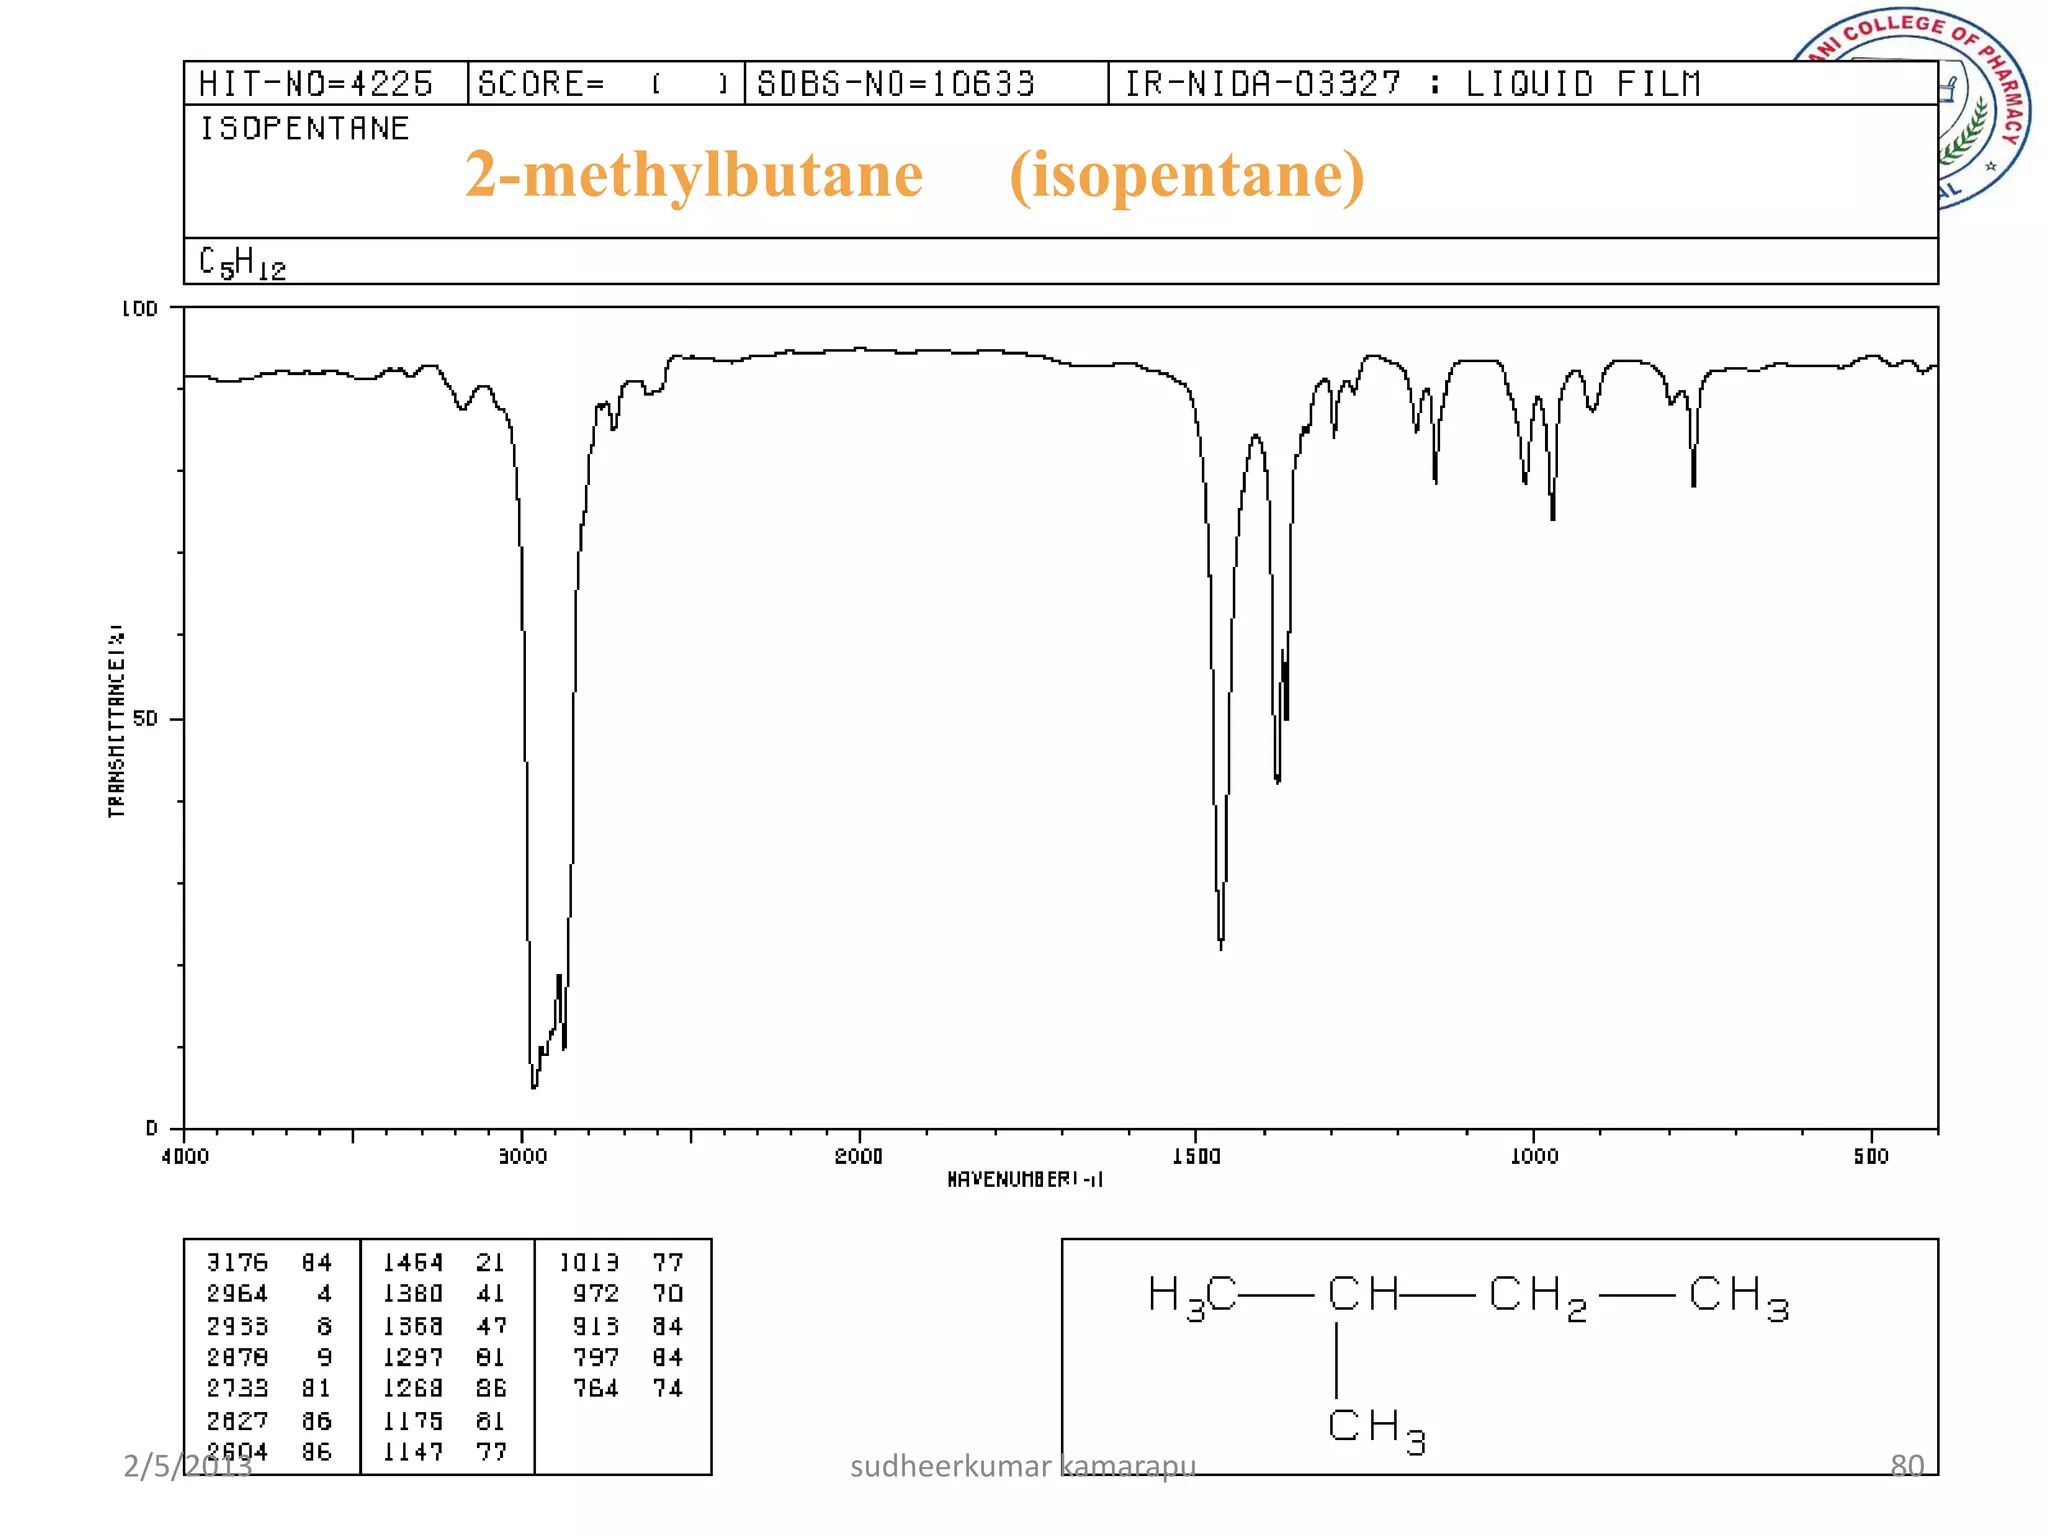This screenshot has height=1536, width=2048.
Task: Click the orange 2-methylbutane title
Action: pos(694,174)
